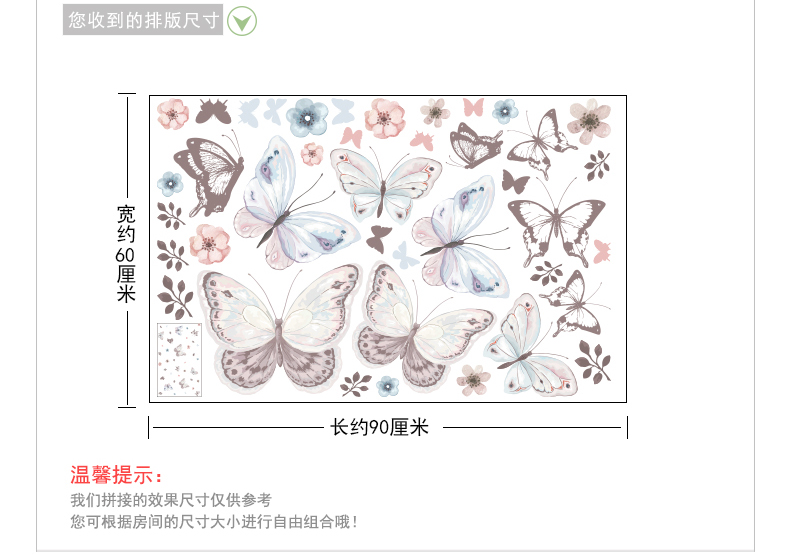
Task: Click the blue flower near top center
Action: [307, 117]
